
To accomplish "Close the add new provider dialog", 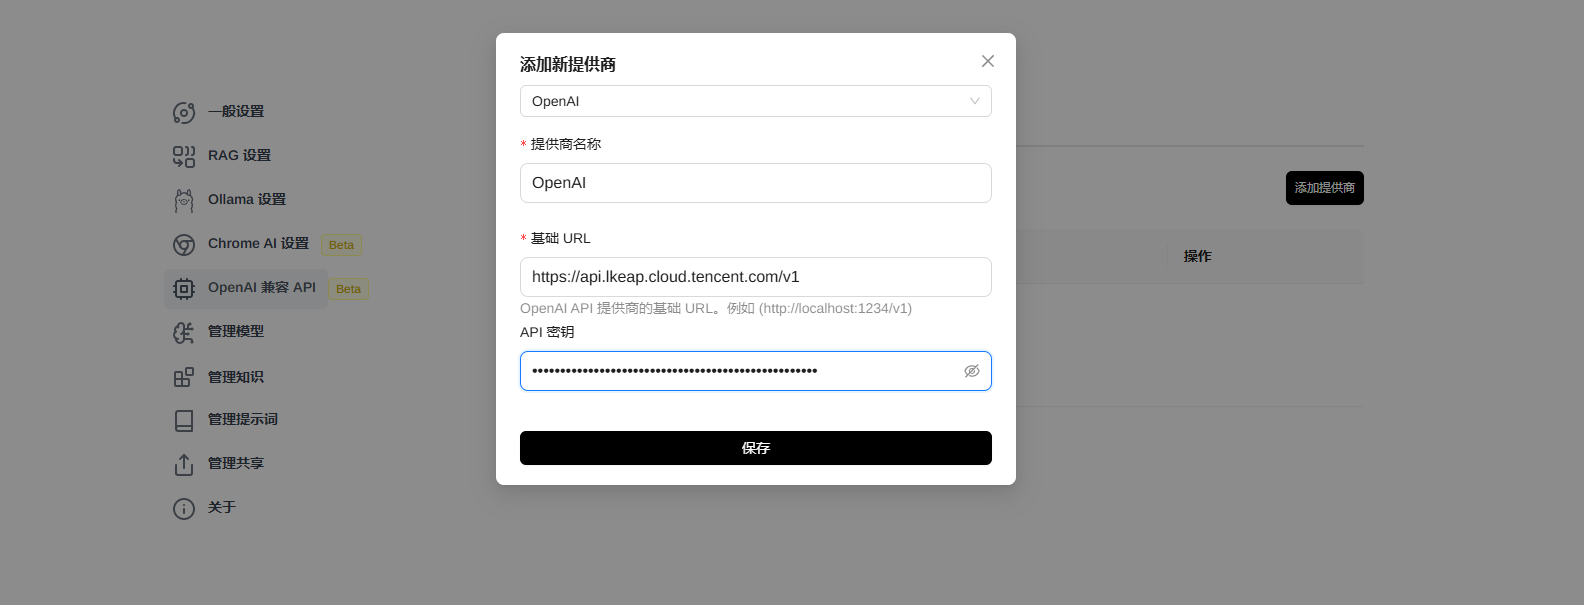I will point(988,61).
